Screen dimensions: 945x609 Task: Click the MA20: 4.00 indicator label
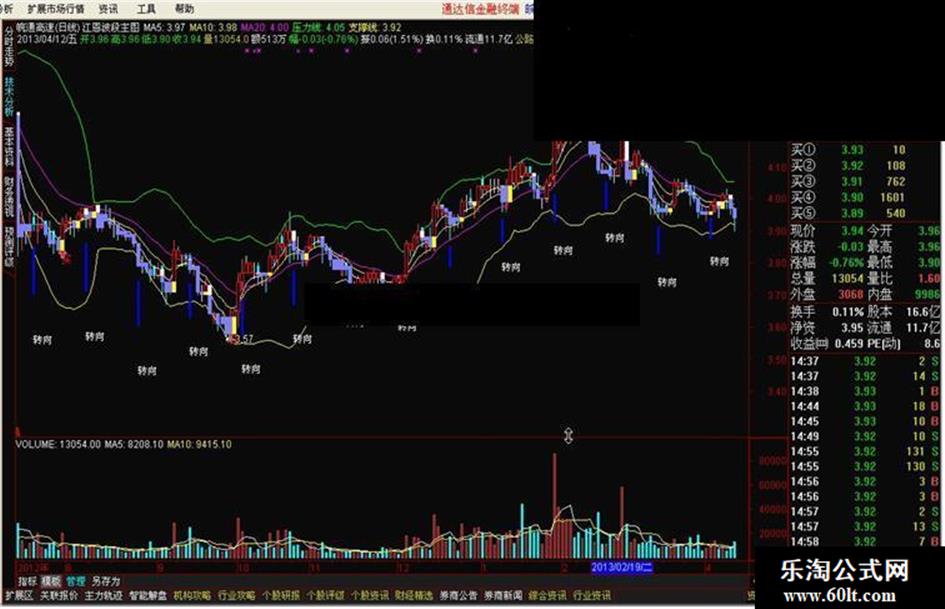[x=265, y=27]
